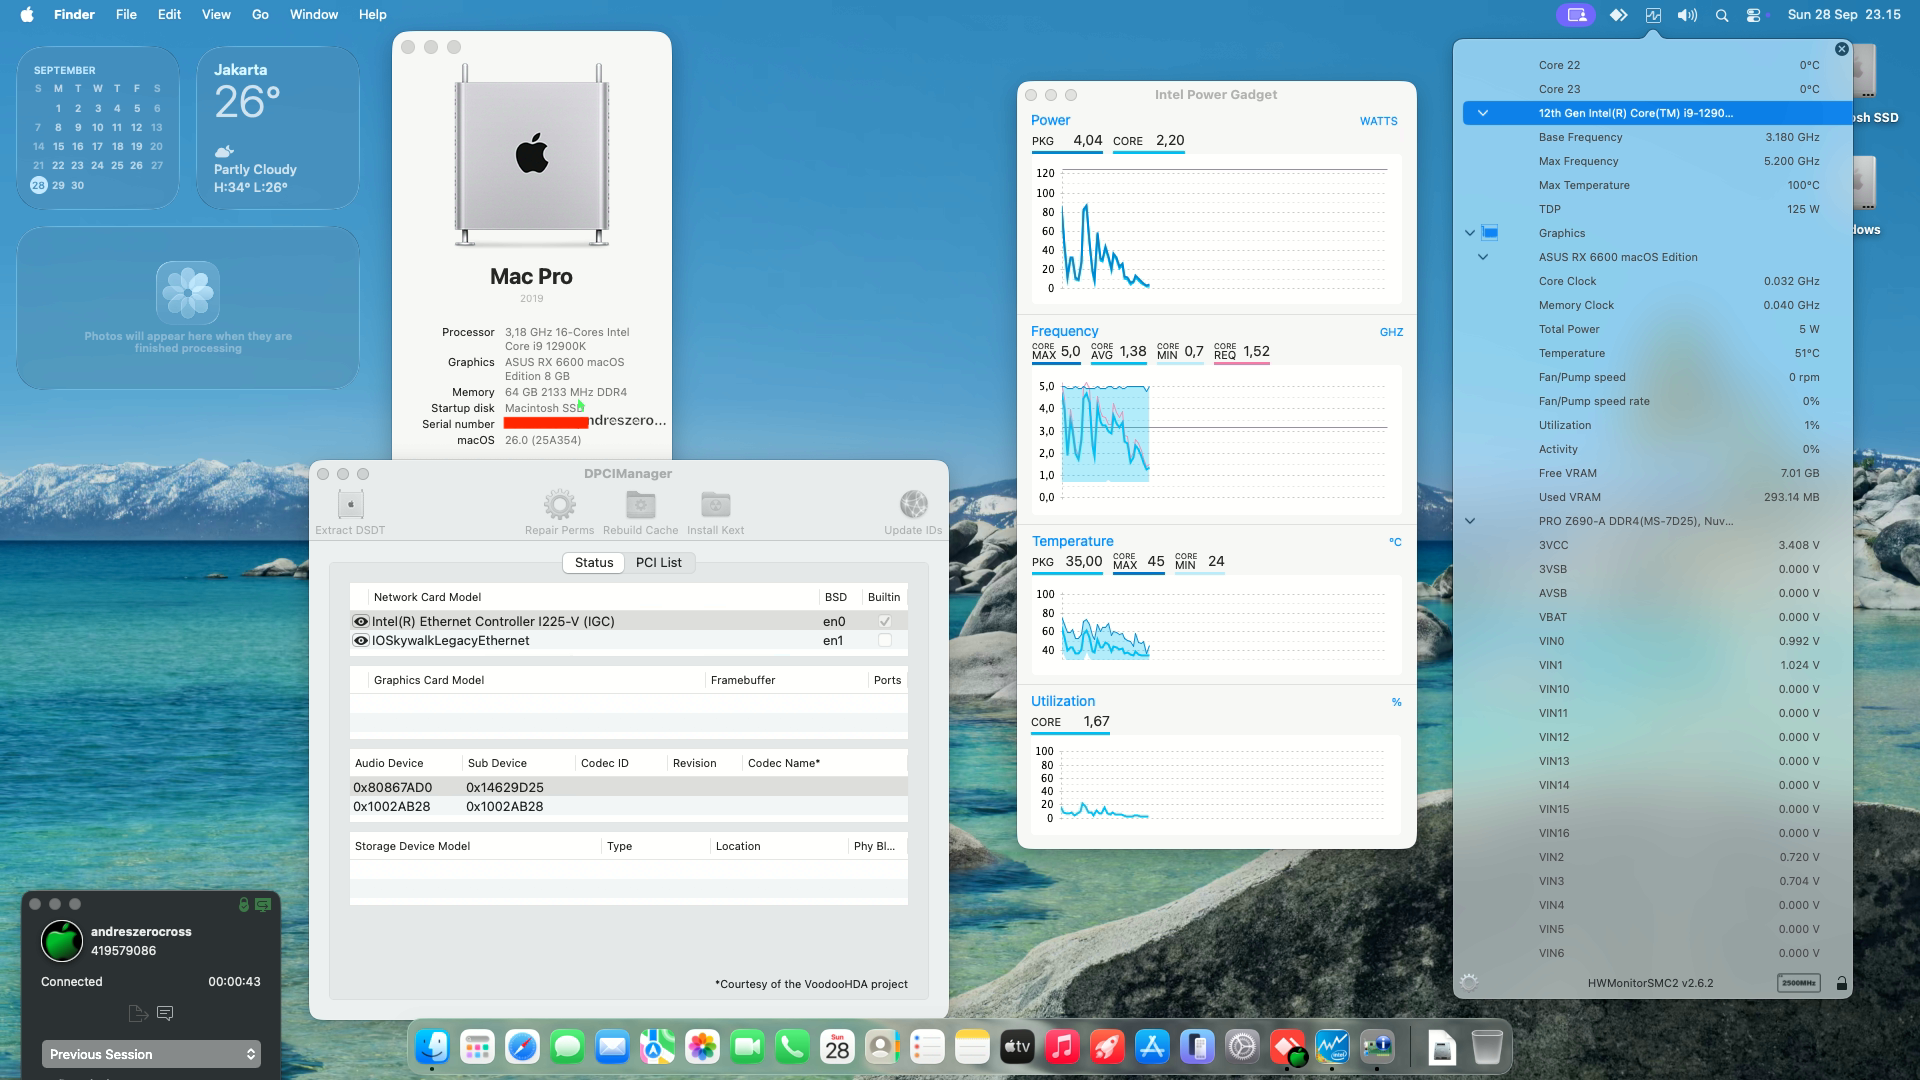
Task: Open the File menu
Action: [126, 15]
